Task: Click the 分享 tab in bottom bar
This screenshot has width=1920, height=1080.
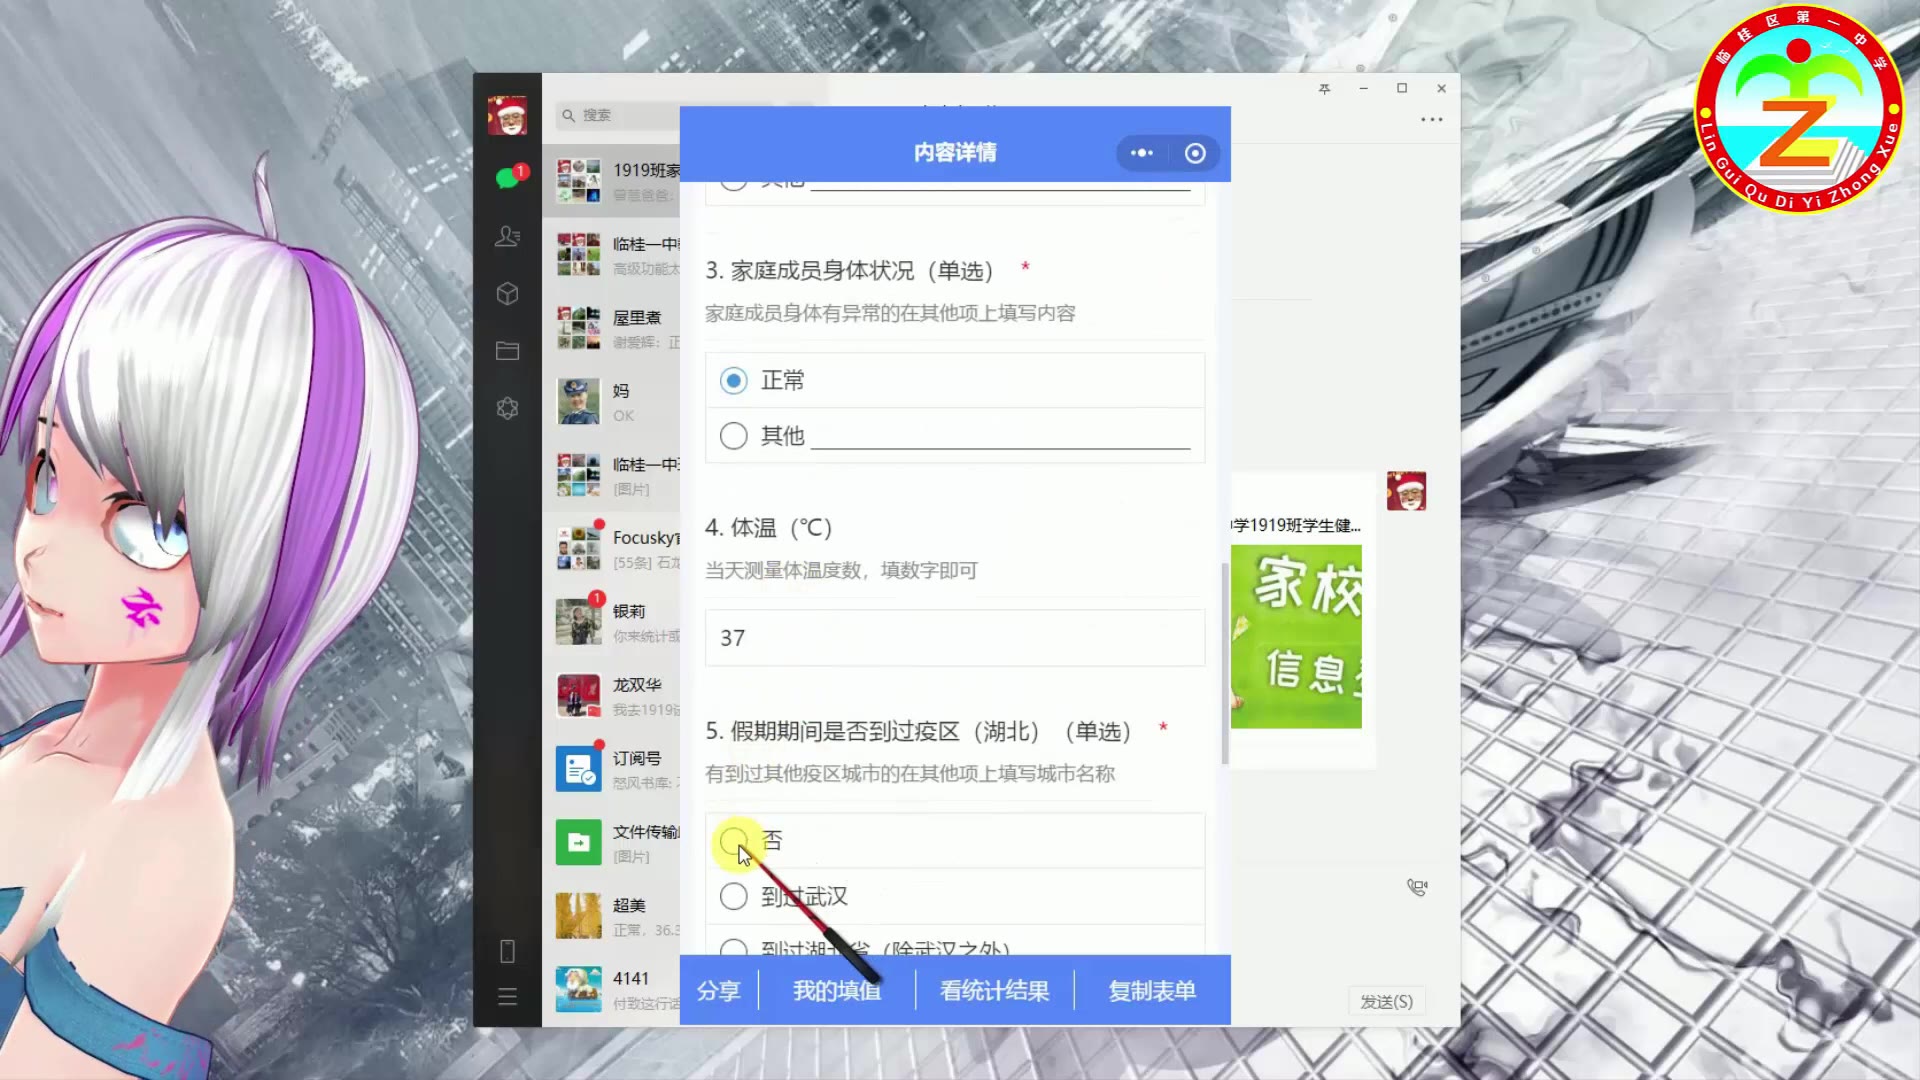Action: coord(719,991)
